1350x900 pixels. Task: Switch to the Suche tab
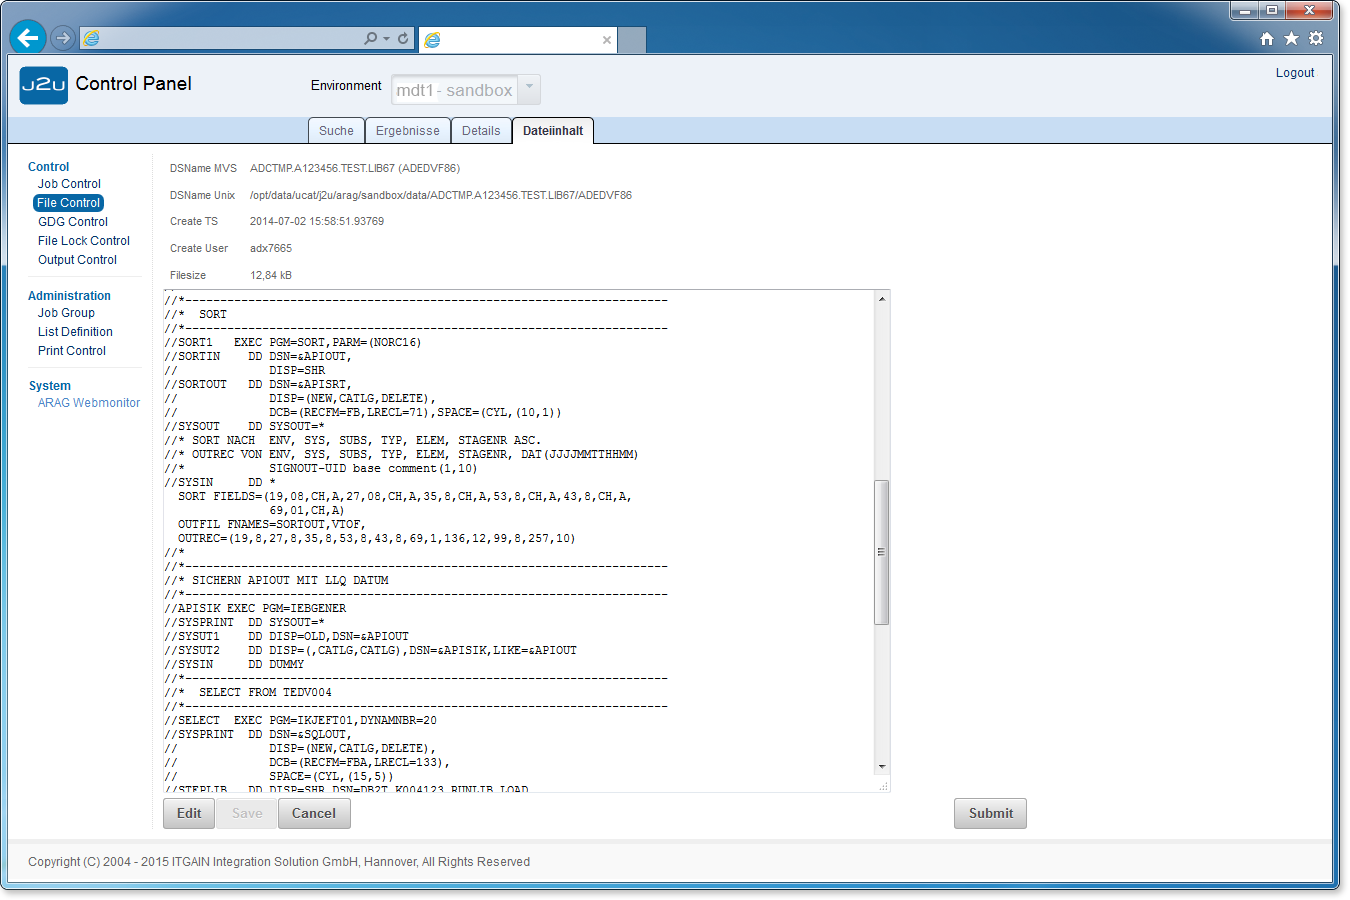pyautogui.click(x=336, y=131)
